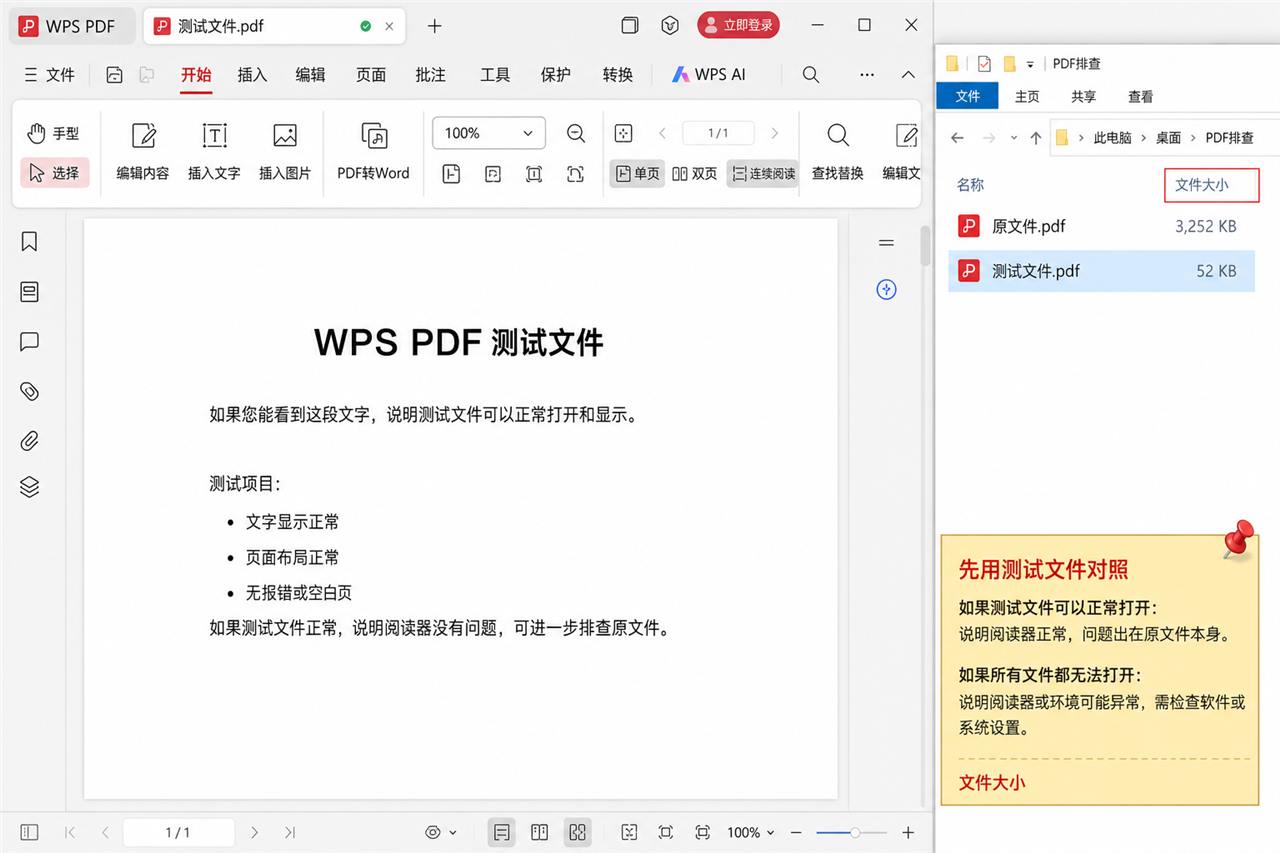
Task: Go to next page via ribbon arrow
Action: pos(774,133)
